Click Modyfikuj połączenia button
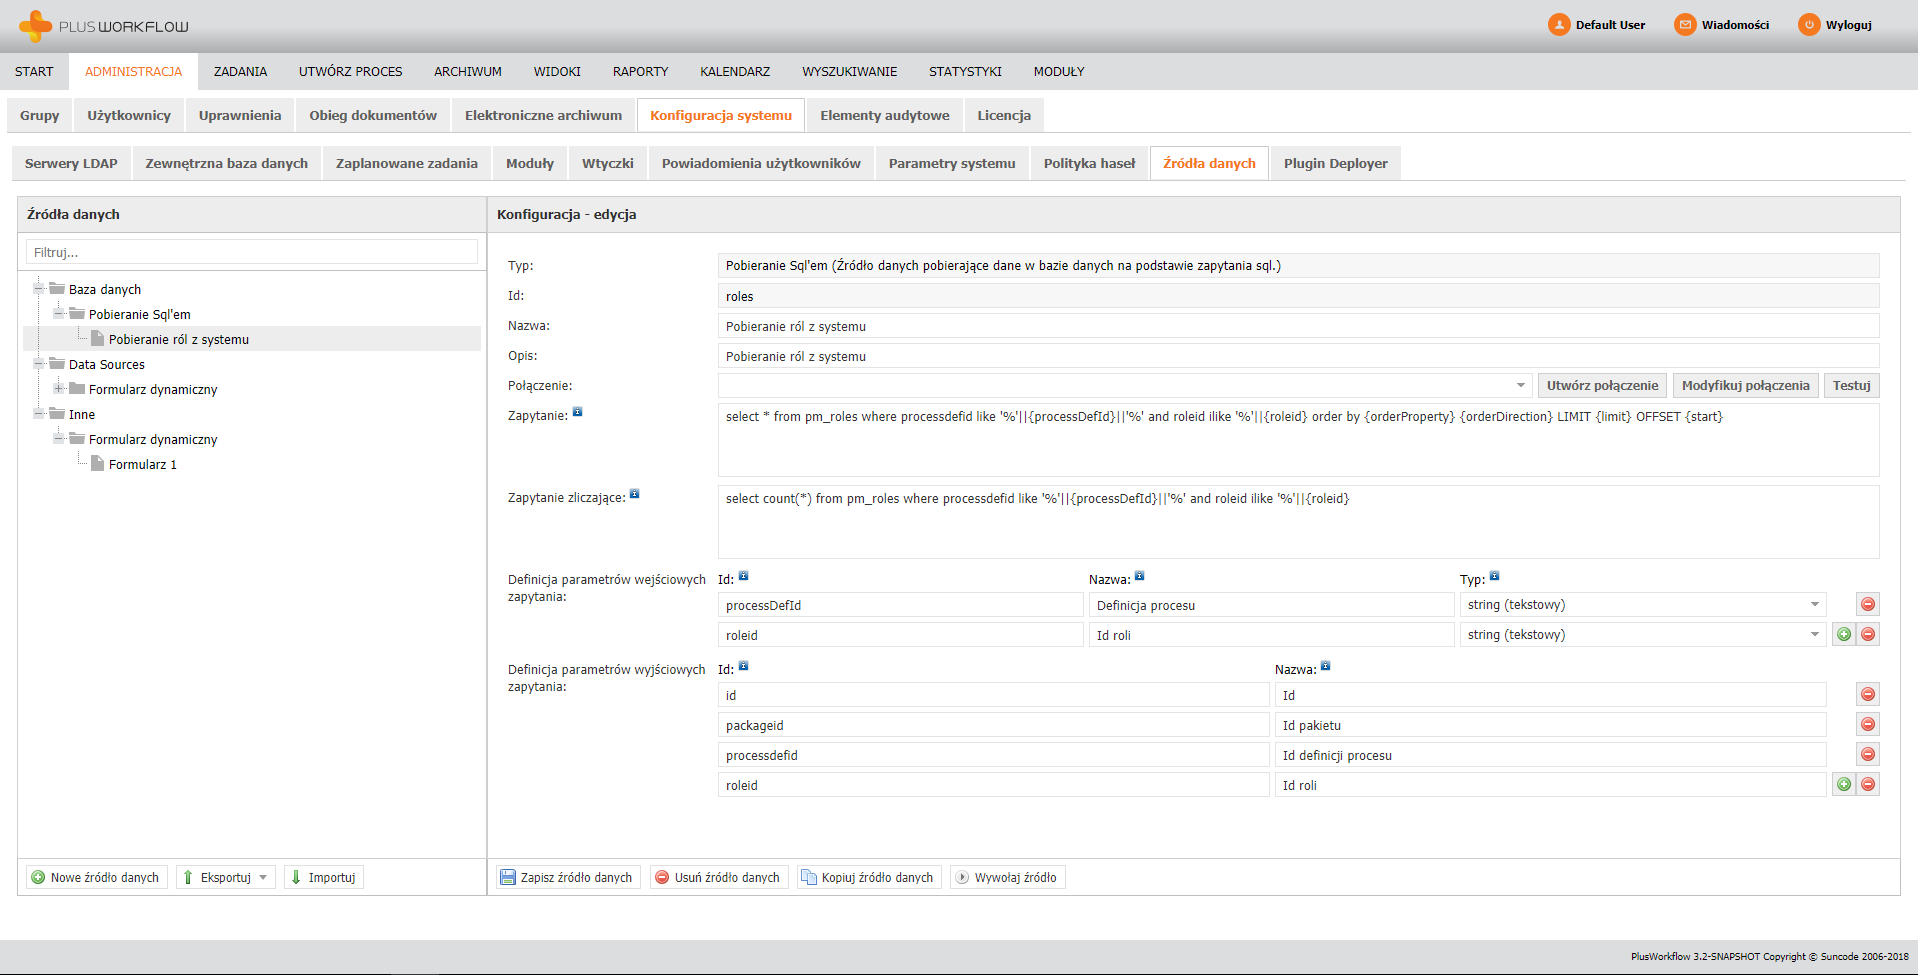 (1745, 386)
